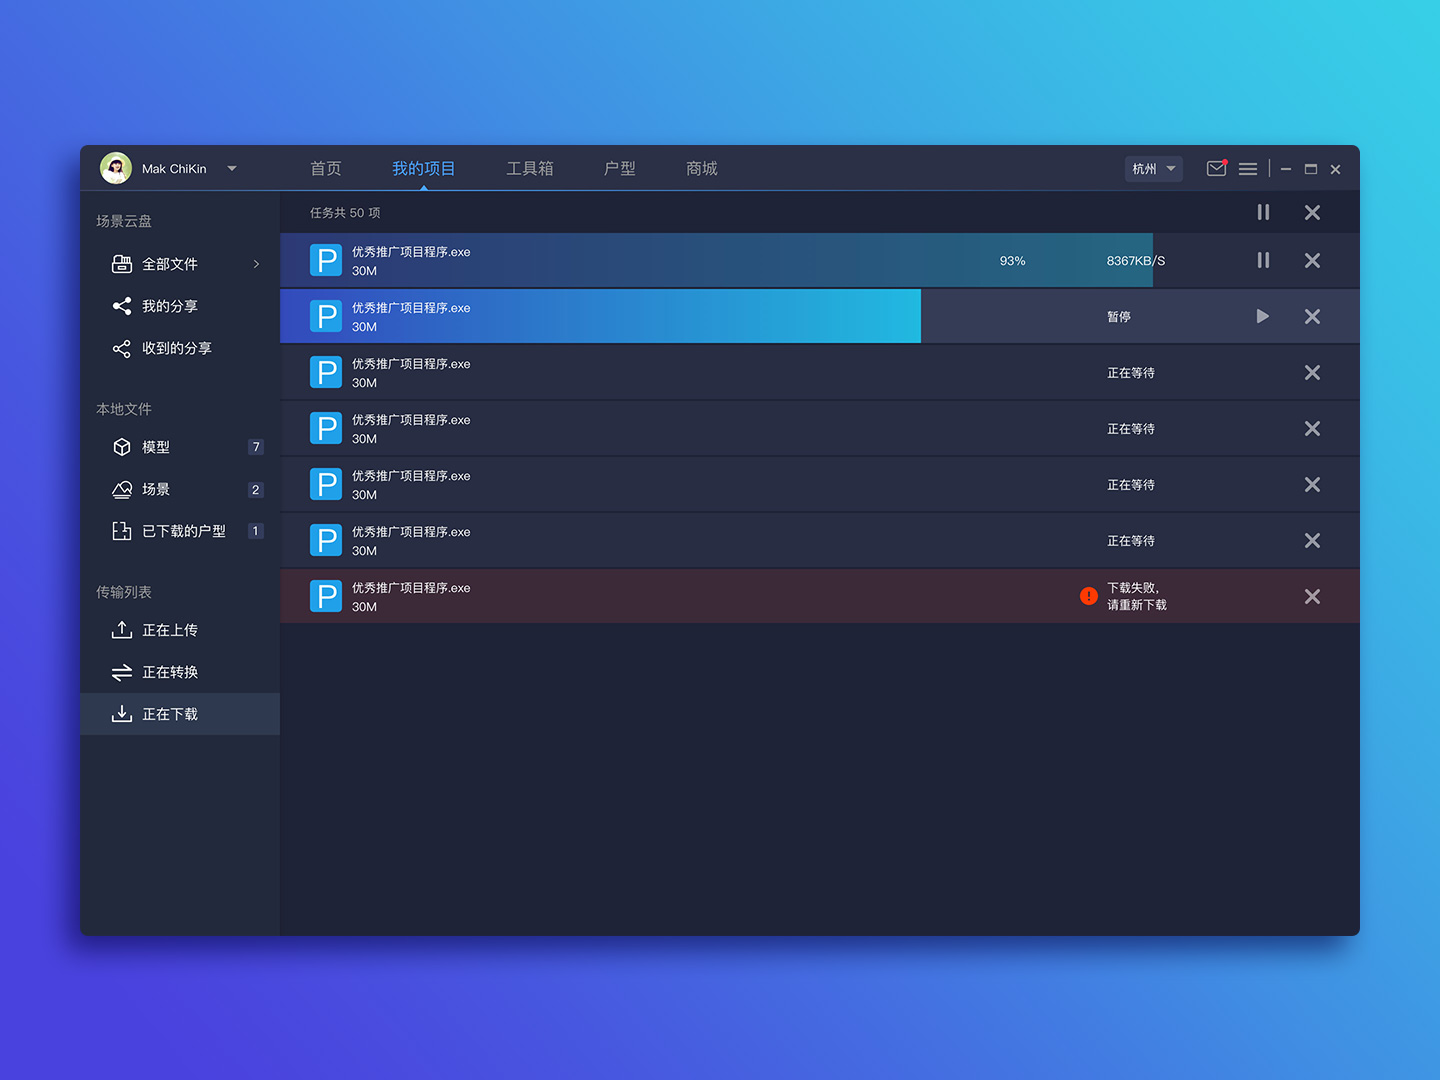Select 正在下载 in transfer list
1440x1080 pixels.
click(x=180, y=714)
